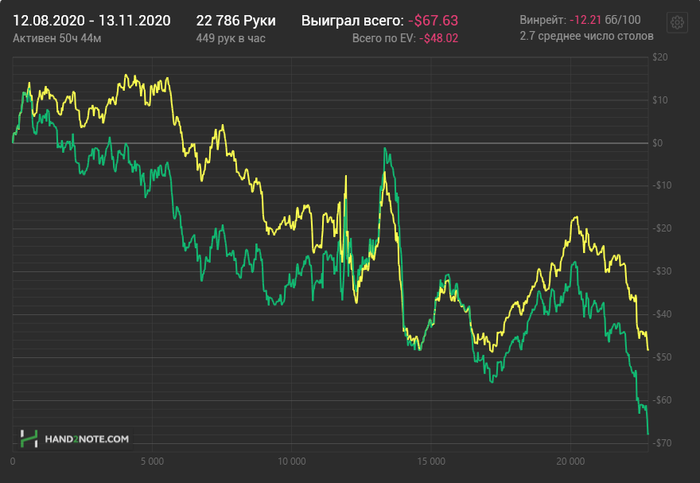Screen dimensions: 700x483
Task: Click the 20 000 x-axis label
Action: tap(571, 461)
